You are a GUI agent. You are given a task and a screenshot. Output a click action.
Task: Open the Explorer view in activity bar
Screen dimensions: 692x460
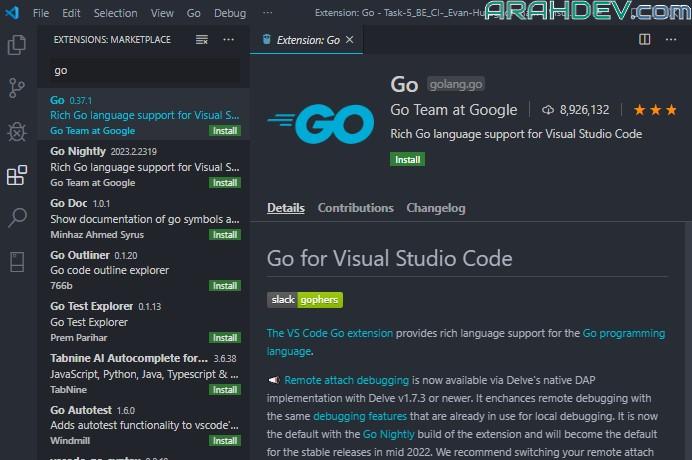tap(17, 45)
